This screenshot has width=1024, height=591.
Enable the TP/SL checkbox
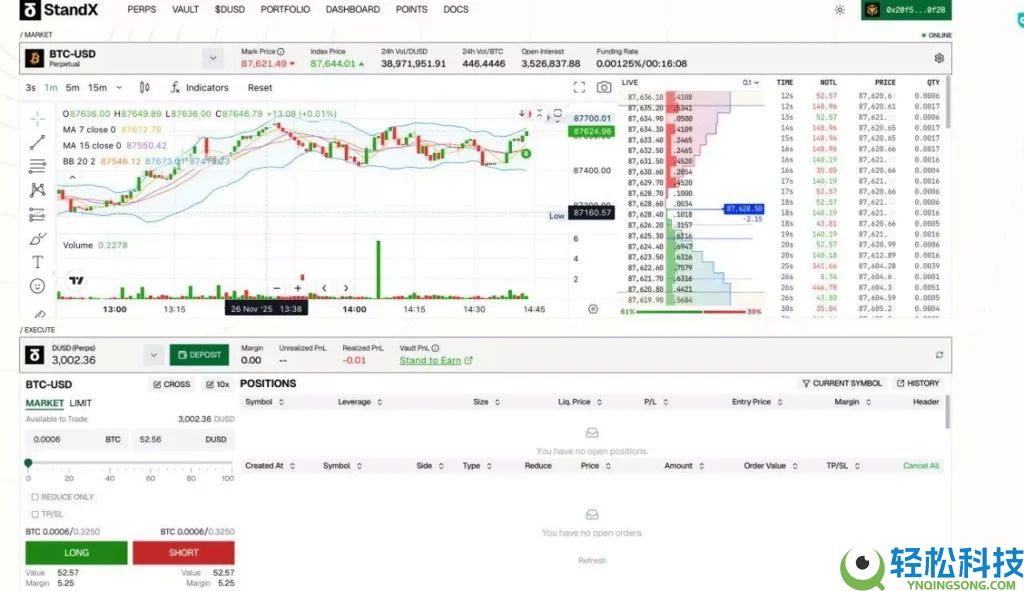click(x=33, y=512)
